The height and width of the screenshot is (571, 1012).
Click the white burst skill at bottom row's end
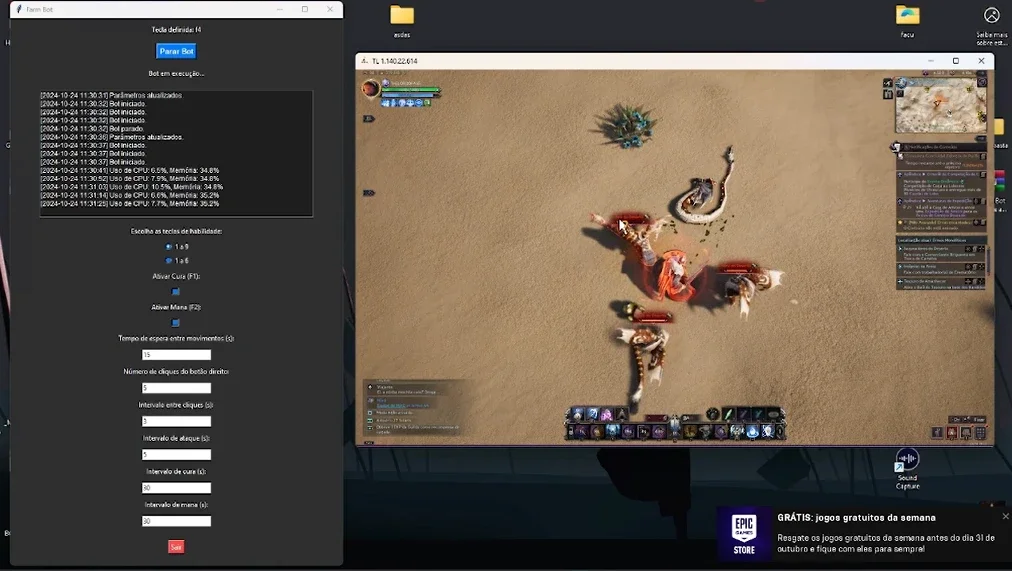pos(768,432)
